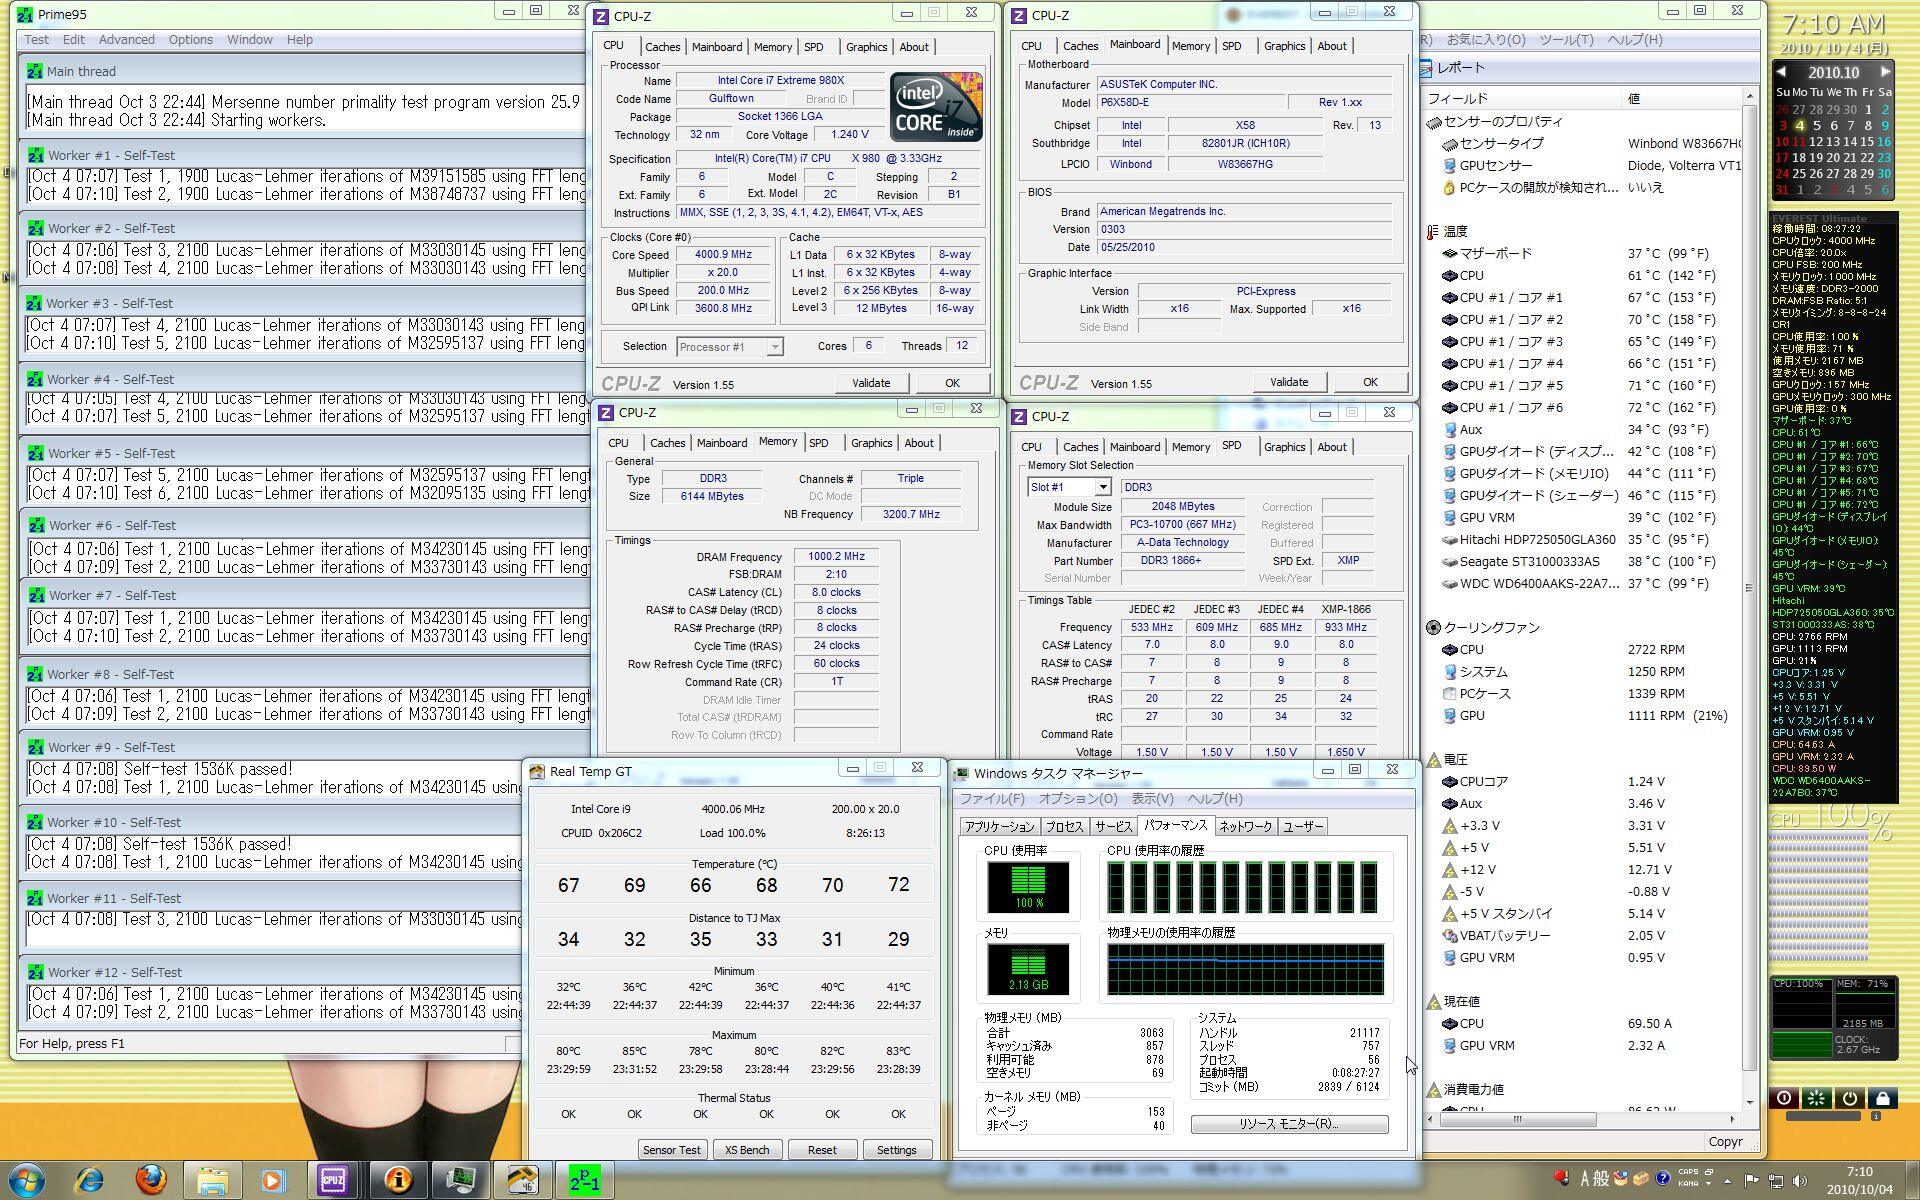Image resolution: width=1920 pixels, height=1200 pixels.
Task: Open the Task Manager taskbar icon
Action: pyautogui.click(x=460, y=1180)
